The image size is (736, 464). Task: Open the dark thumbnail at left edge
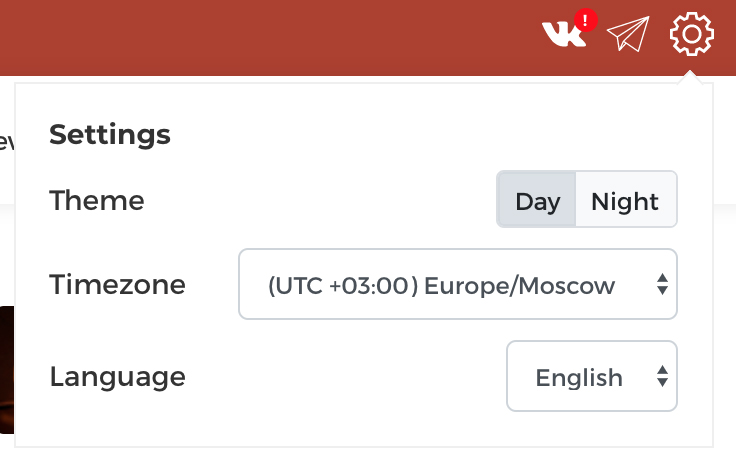6,370
